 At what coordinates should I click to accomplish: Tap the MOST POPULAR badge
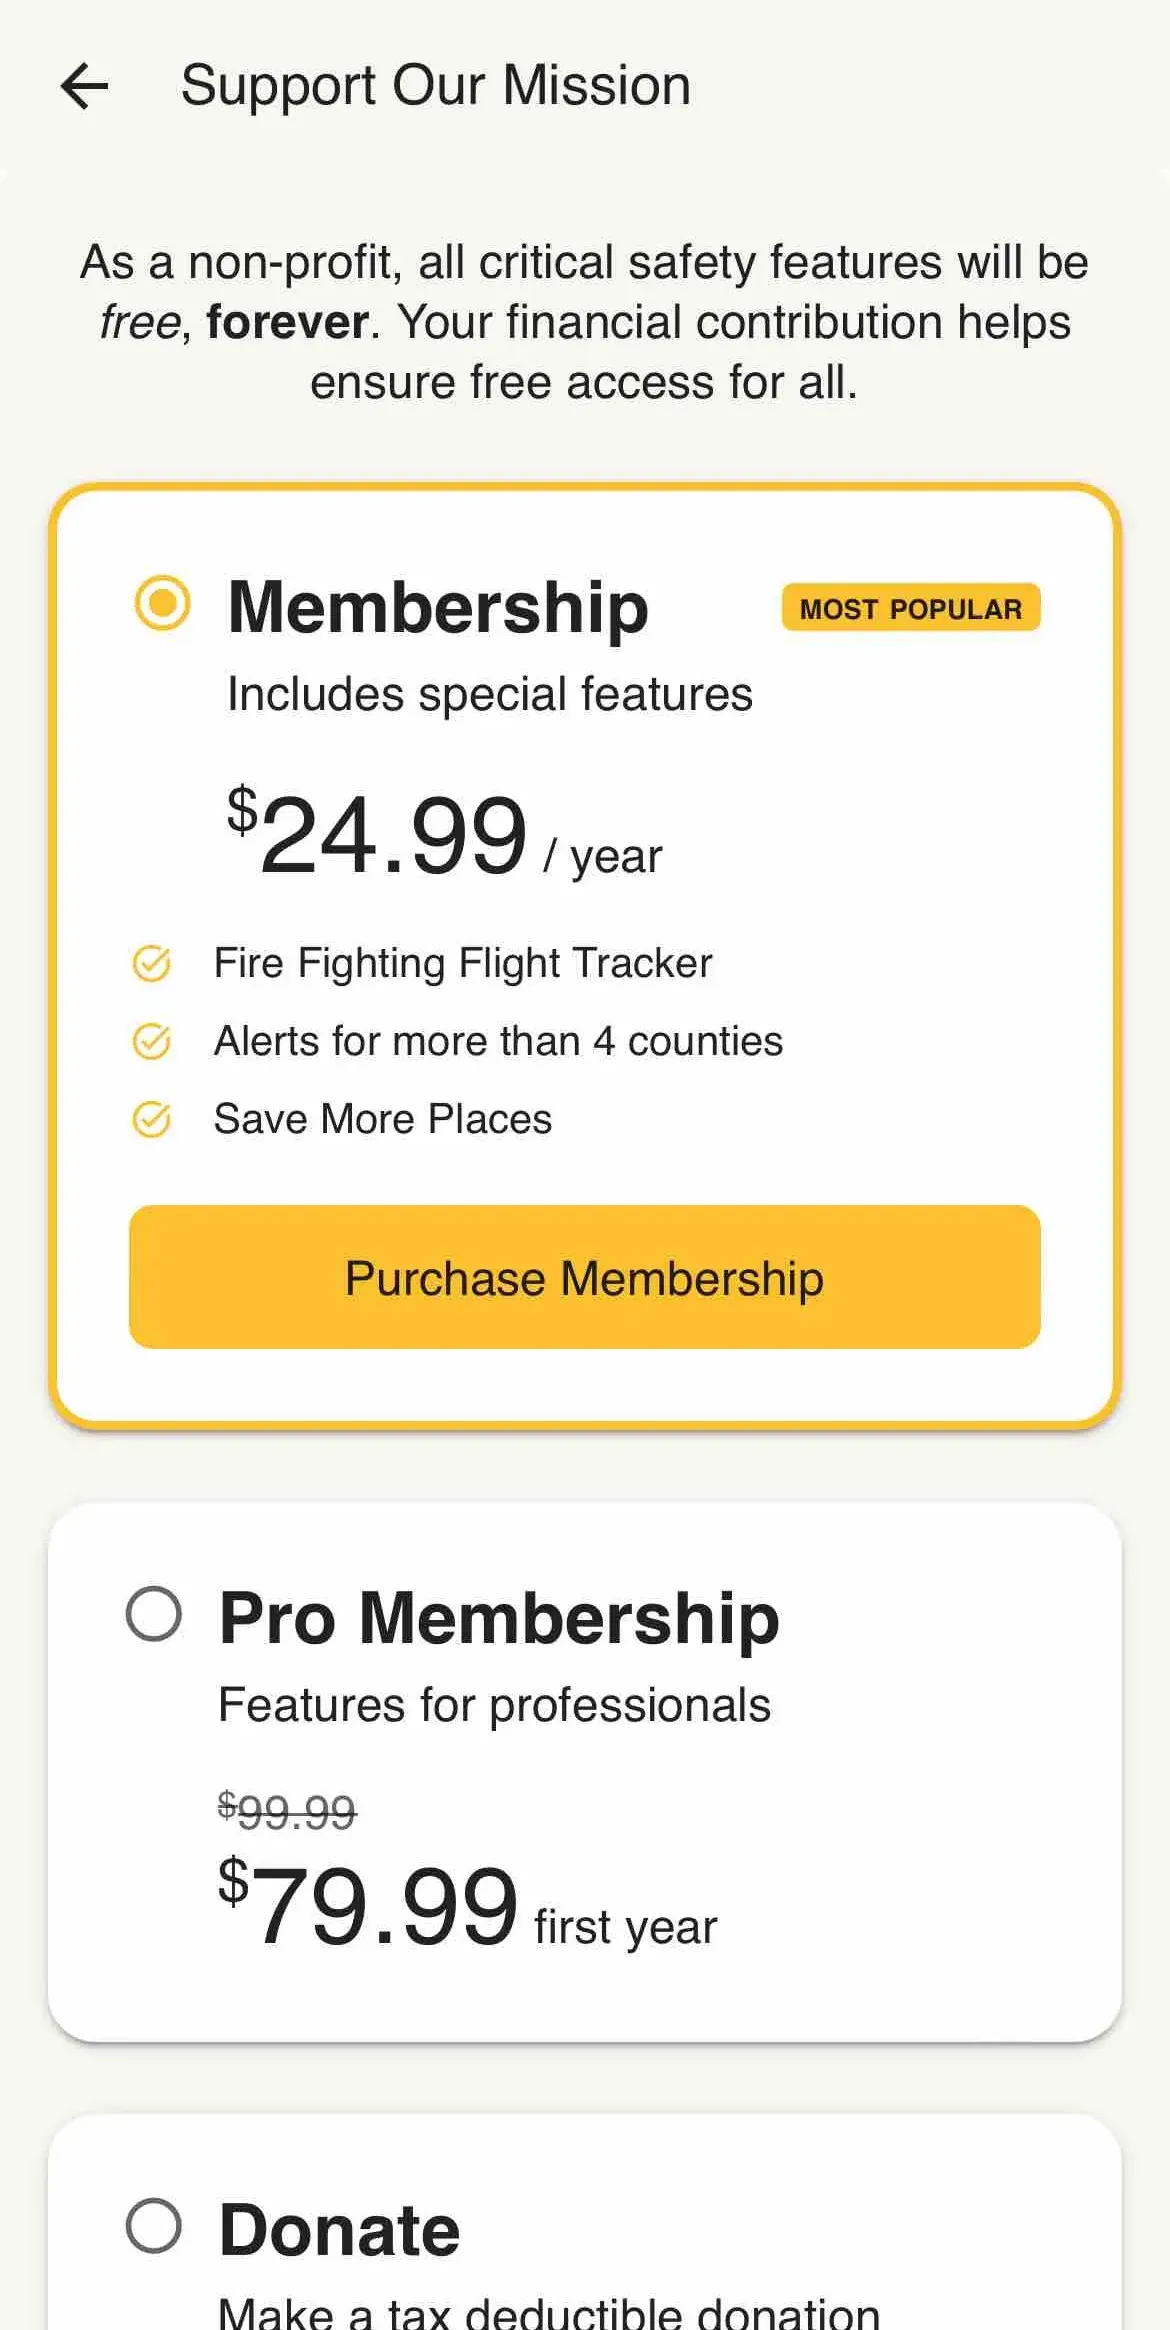tap(910, 608)
